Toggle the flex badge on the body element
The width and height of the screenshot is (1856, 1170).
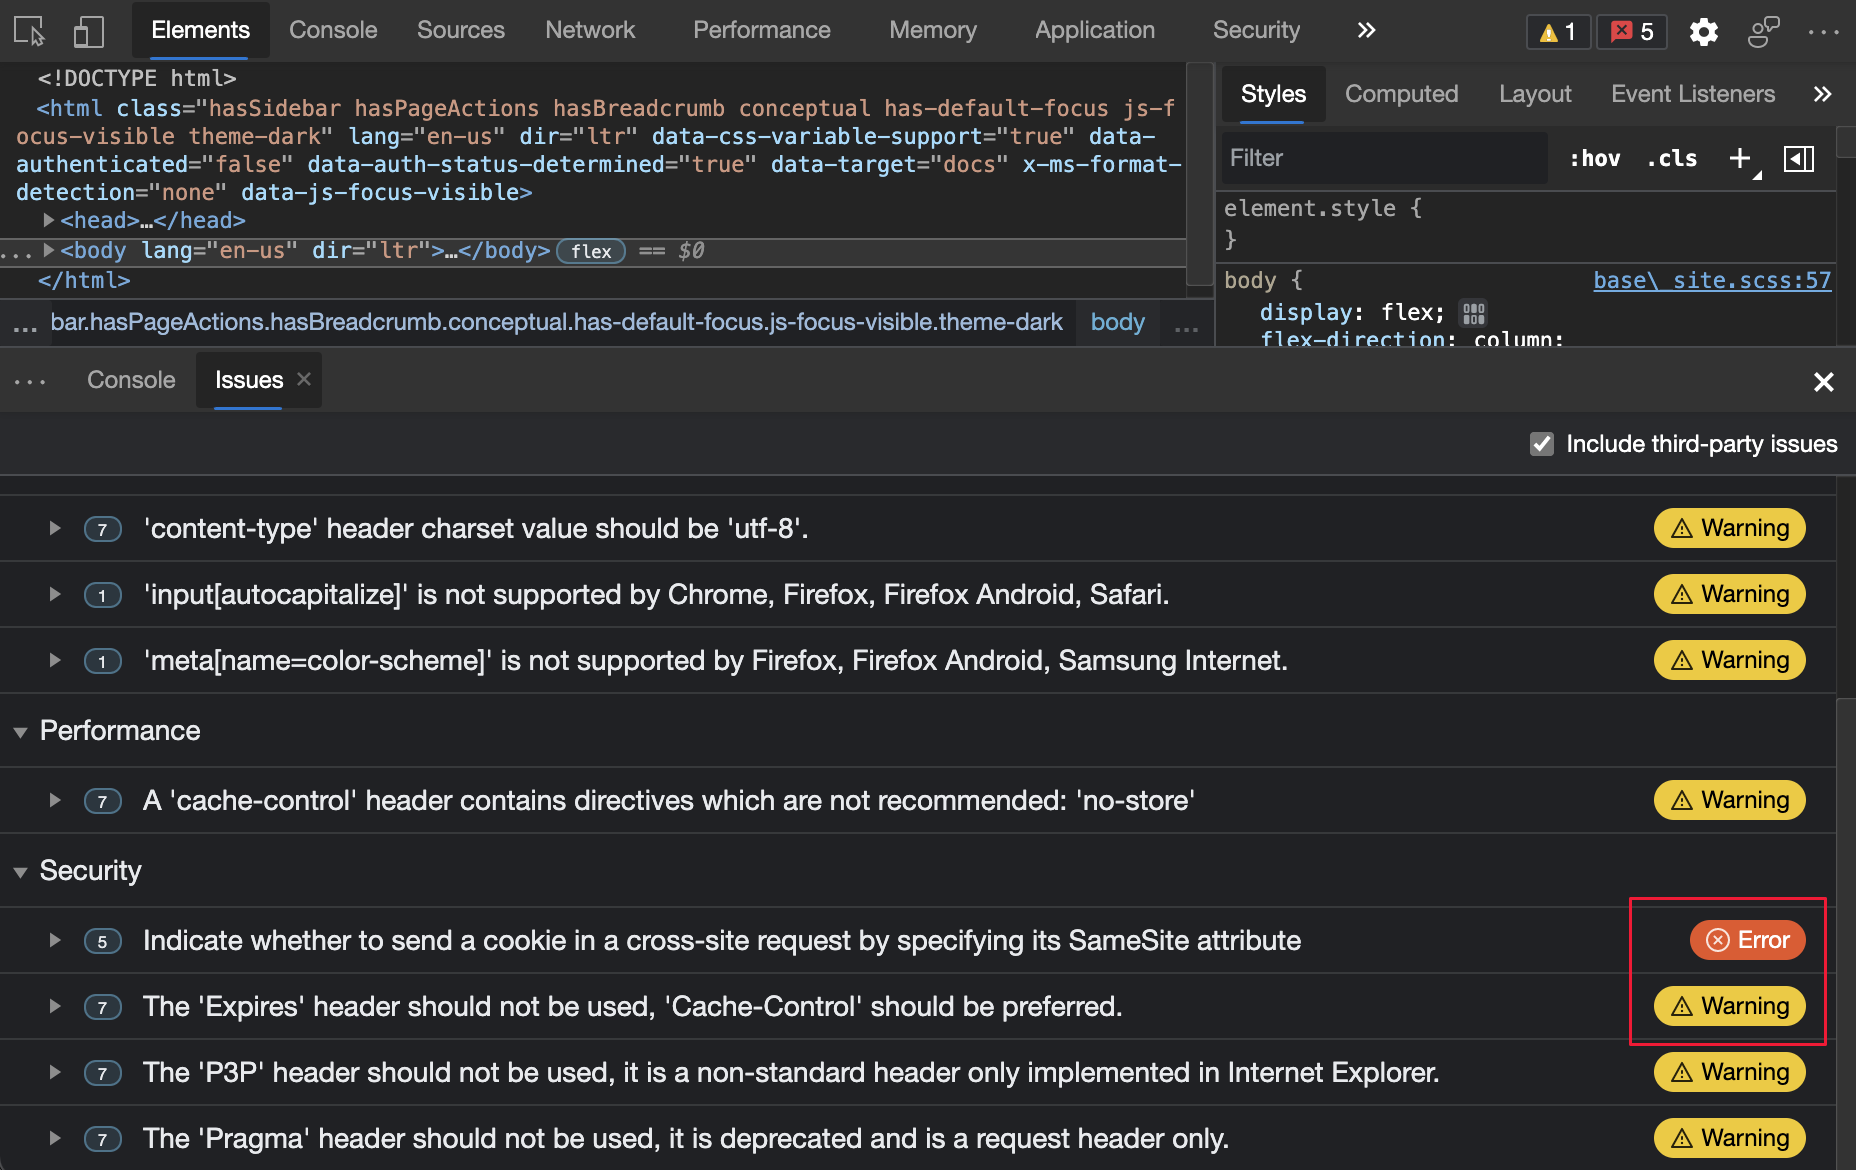click(x=590, y=251)
